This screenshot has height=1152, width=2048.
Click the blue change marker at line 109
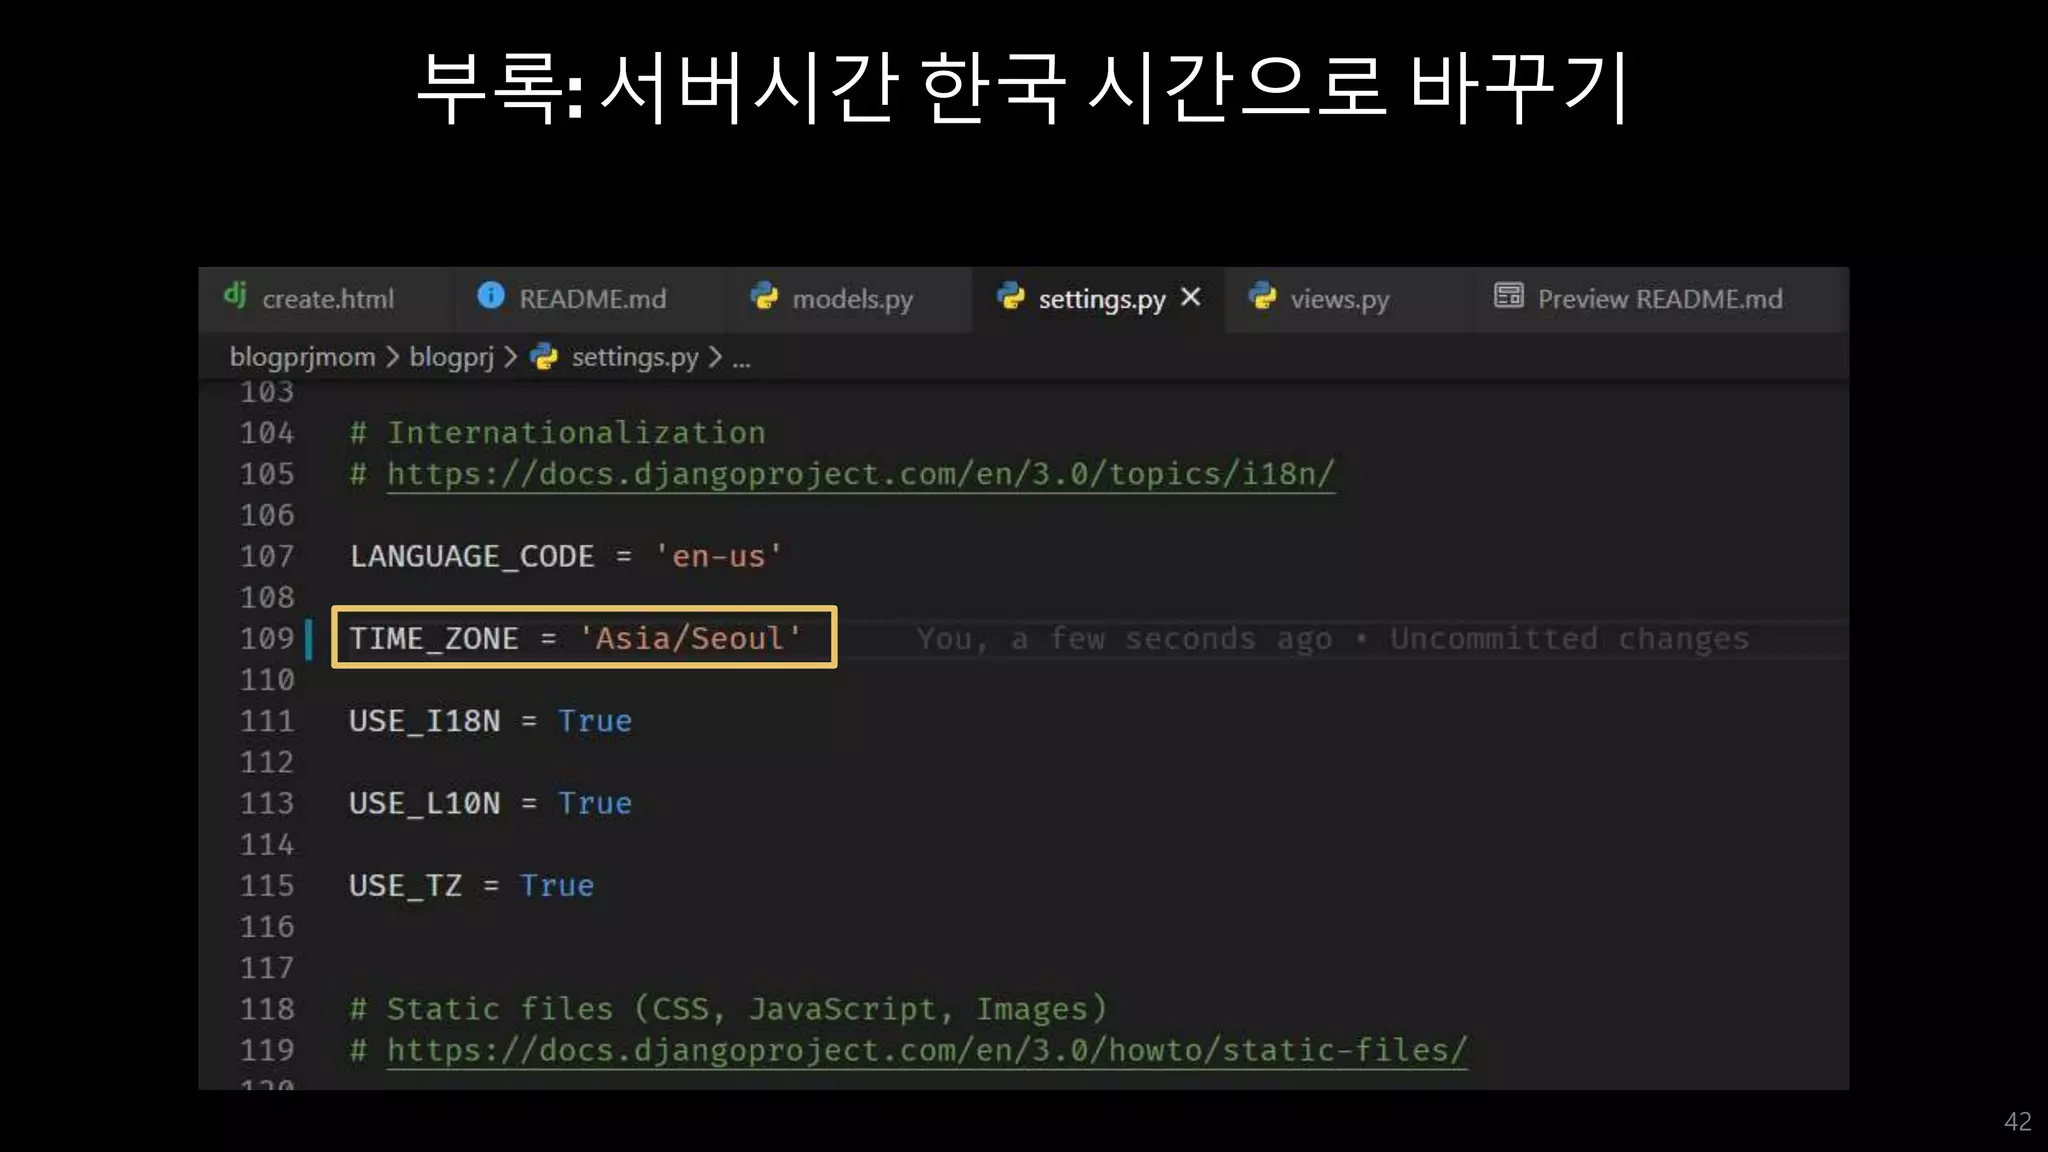(309, 639)
